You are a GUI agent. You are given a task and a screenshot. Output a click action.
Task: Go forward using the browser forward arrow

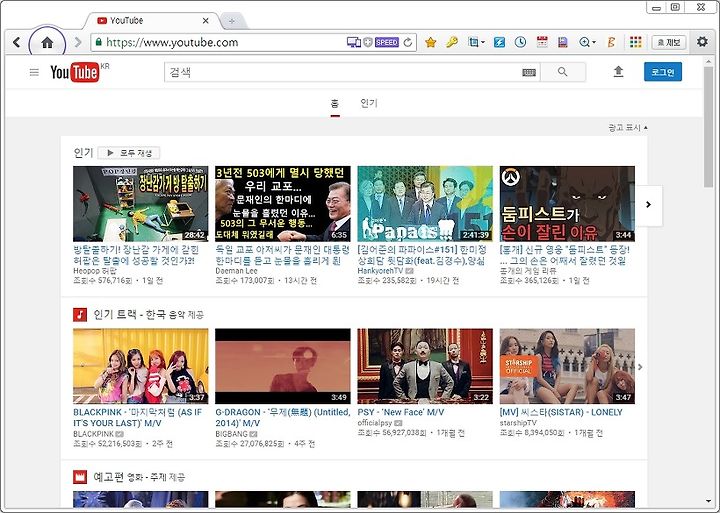click(78, 42)
